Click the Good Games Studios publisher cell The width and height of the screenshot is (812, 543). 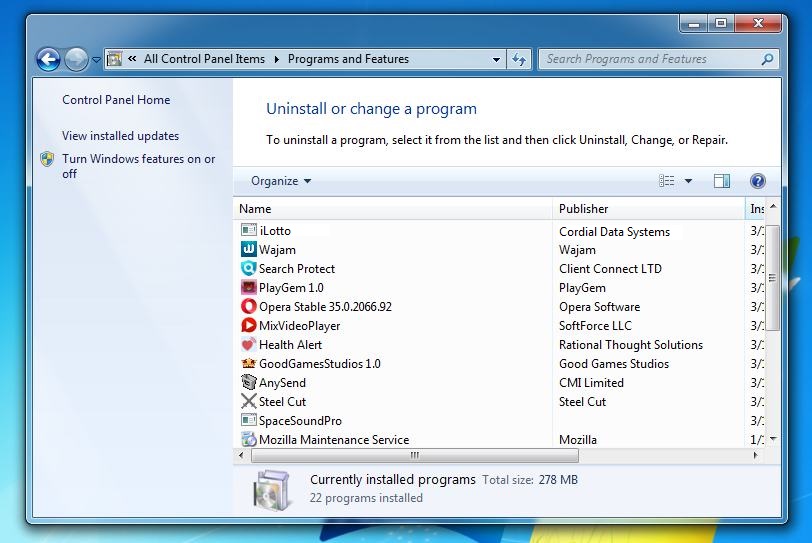(x=614, y=363)
